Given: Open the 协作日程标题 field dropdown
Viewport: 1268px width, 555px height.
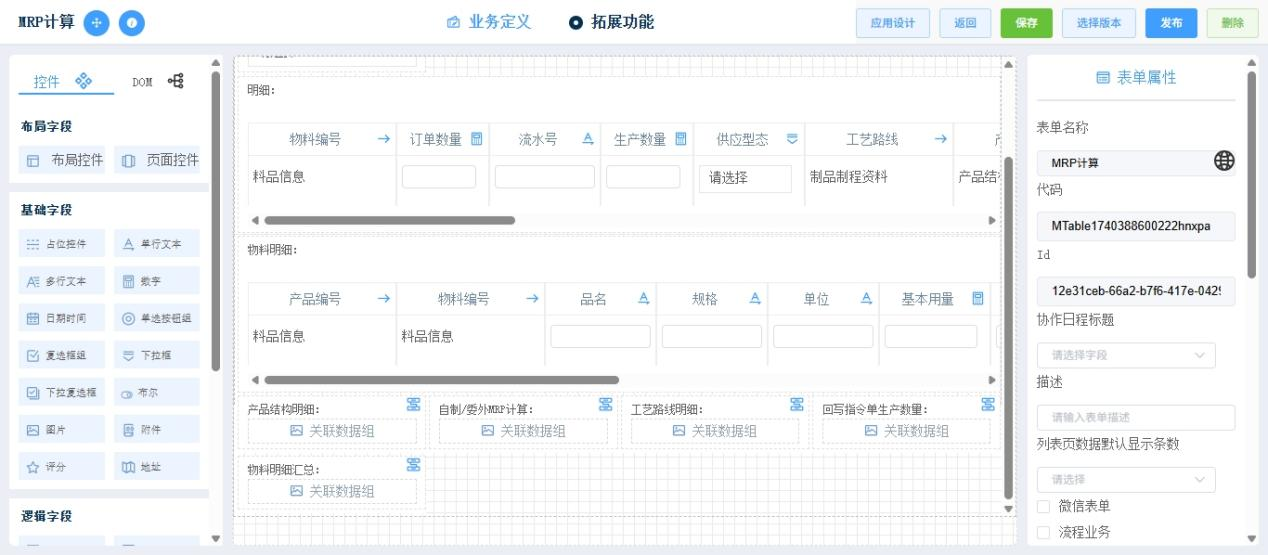Looking at the screenshot, I should 1126,355.
